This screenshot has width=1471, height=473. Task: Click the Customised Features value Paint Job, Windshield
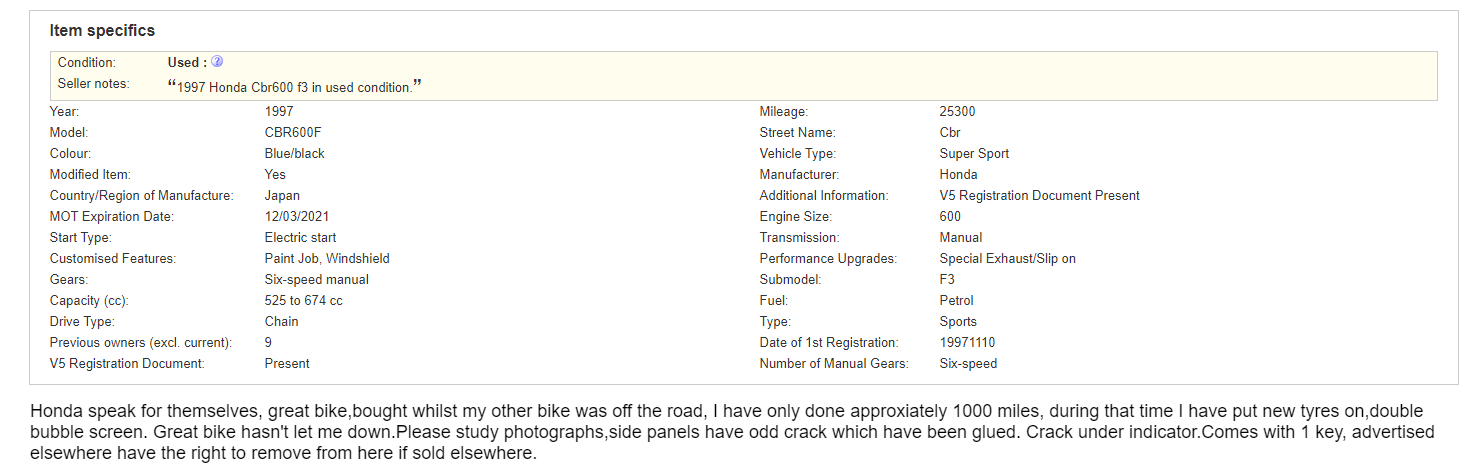(x=327, y=259)
